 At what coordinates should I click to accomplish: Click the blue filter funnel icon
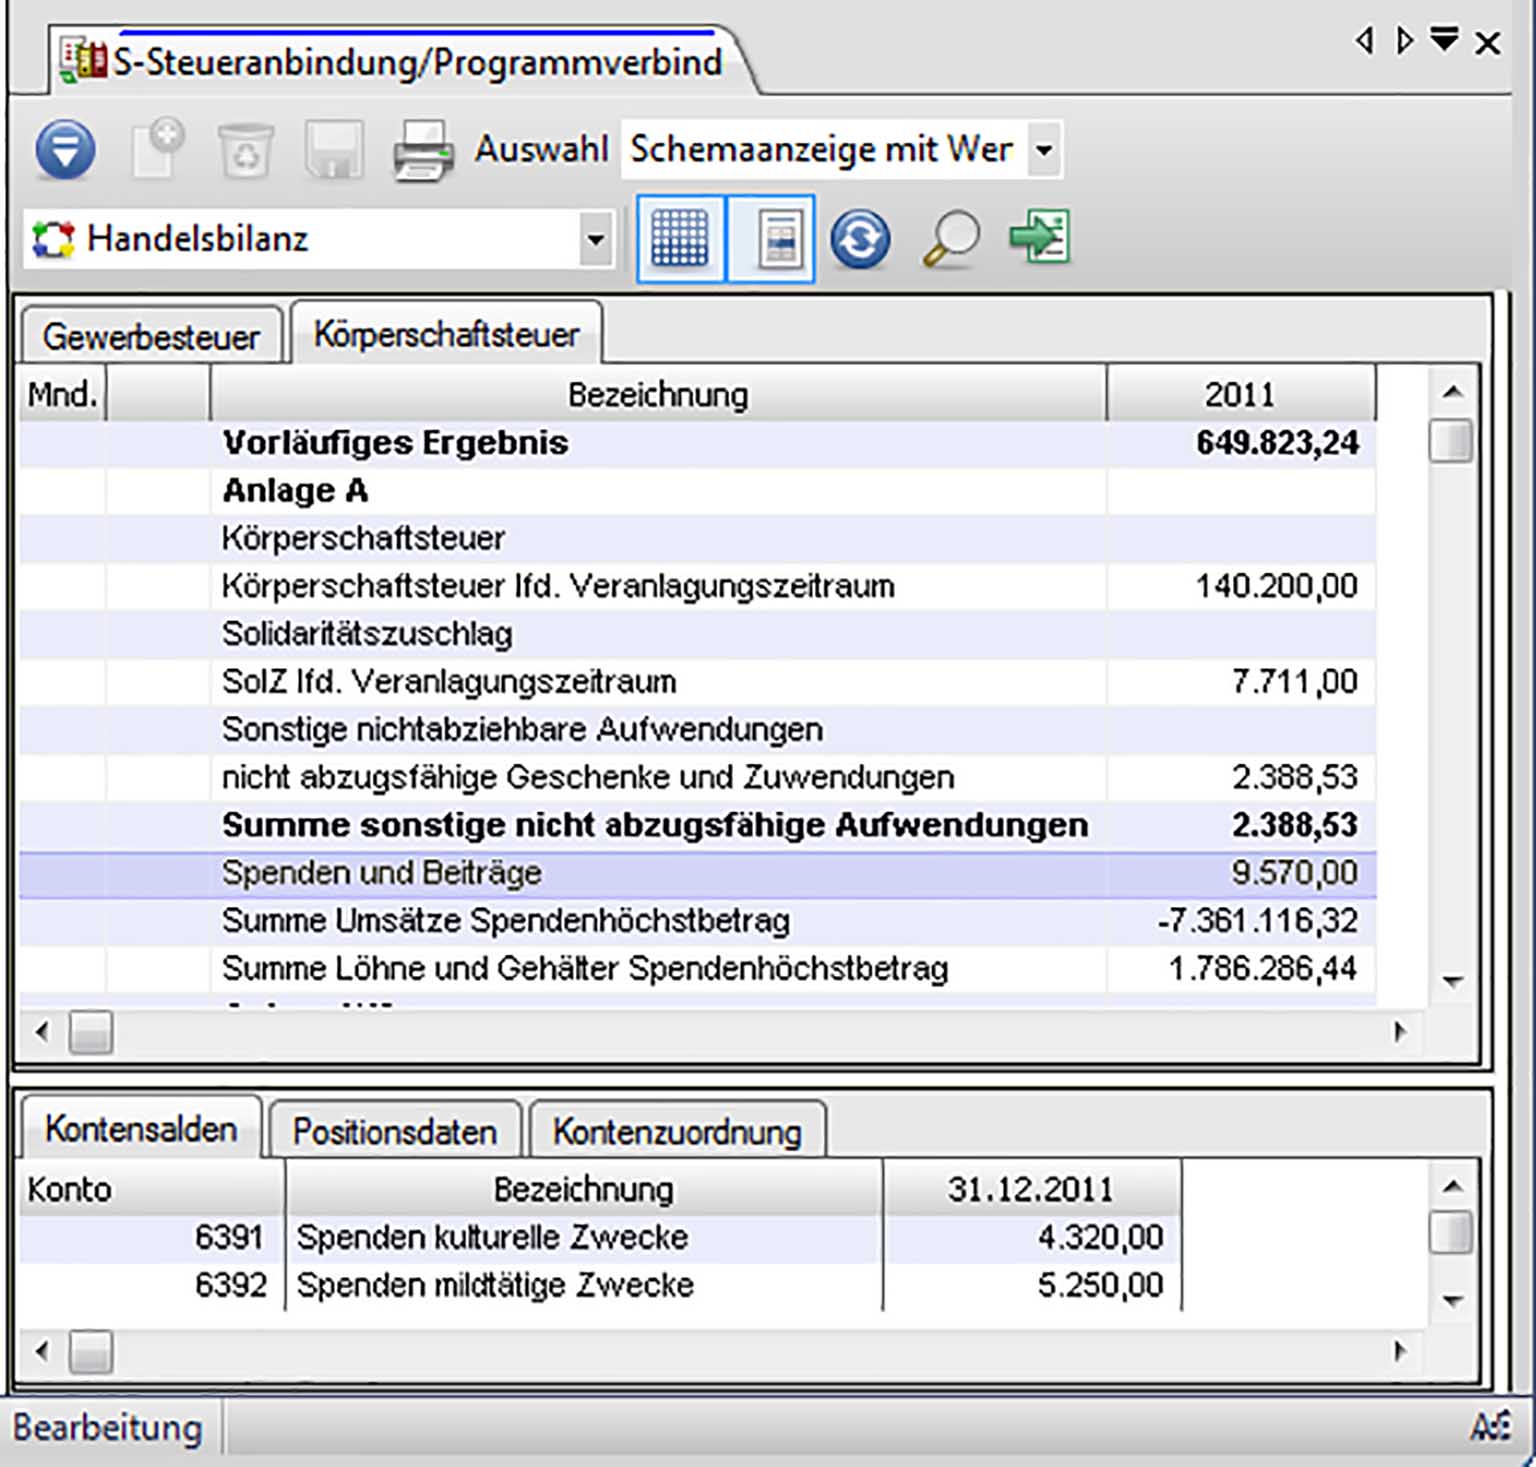65,150
